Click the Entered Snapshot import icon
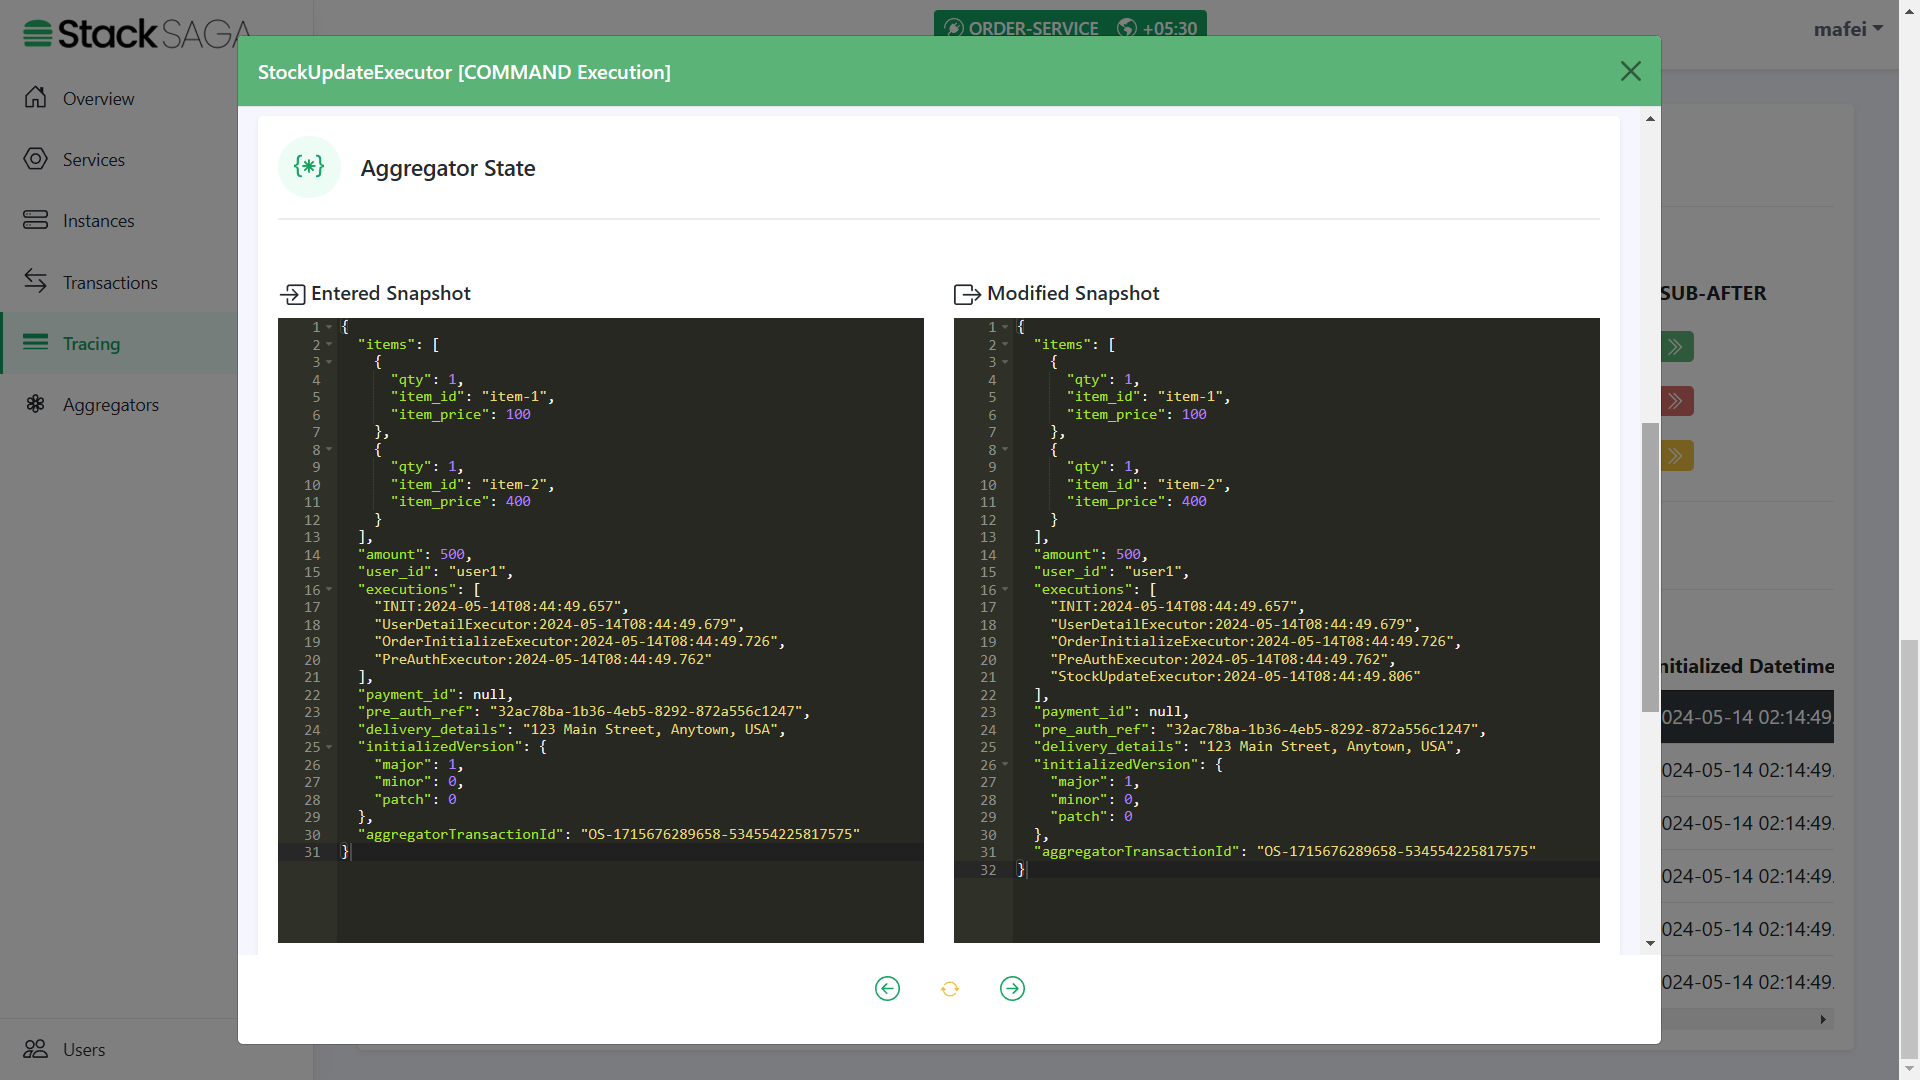This screenshot has width=1920, height=1080. tap(290, 293)
